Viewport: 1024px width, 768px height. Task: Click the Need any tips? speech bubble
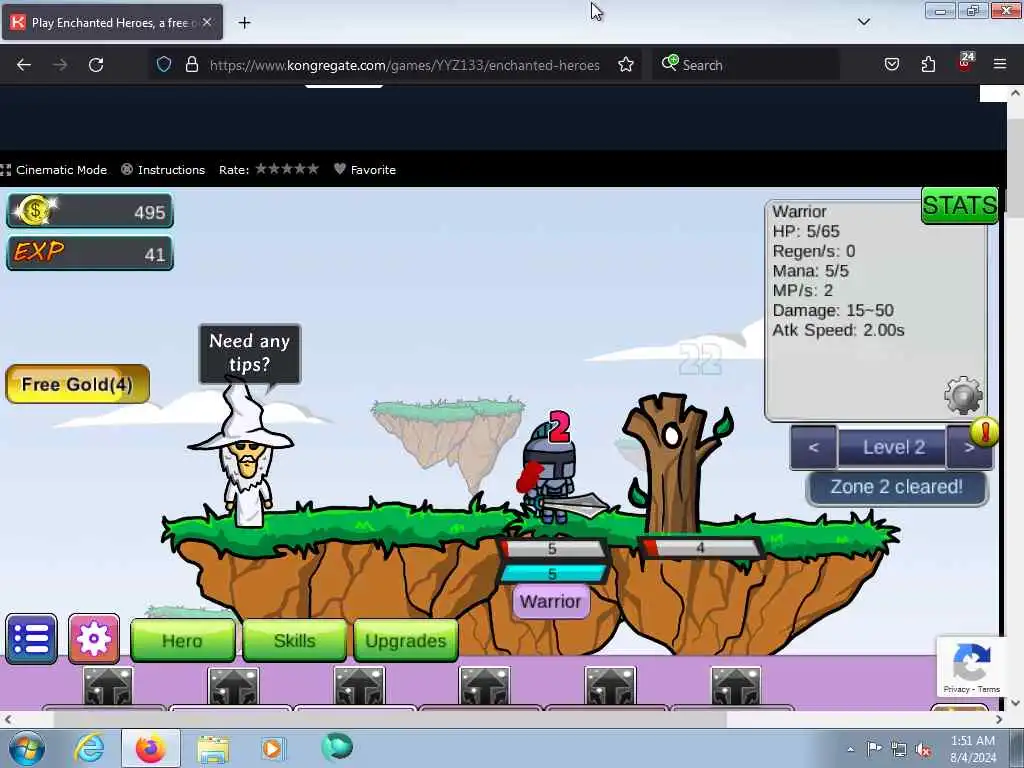click(249, 353)
